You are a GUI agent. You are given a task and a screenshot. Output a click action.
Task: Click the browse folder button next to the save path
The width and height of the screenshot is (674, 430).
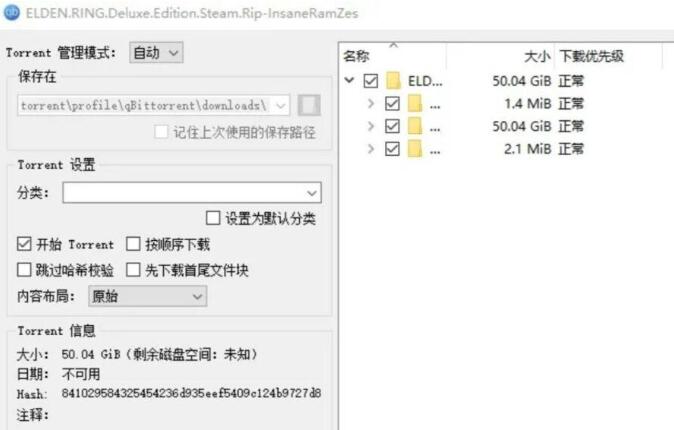point(309,105)
